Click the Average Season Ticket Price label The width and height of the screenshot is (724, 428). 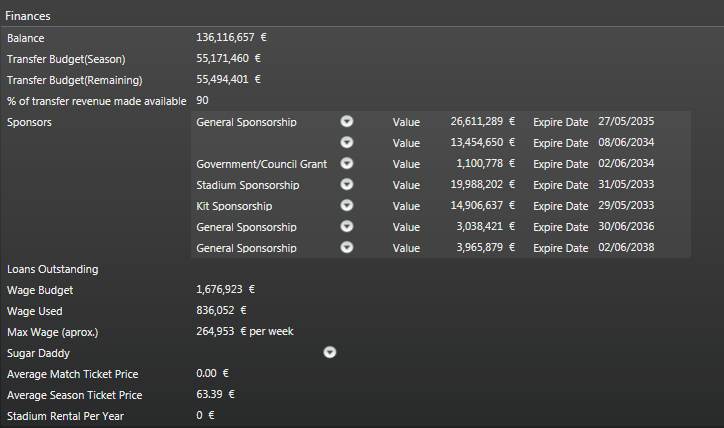(74, 395)
